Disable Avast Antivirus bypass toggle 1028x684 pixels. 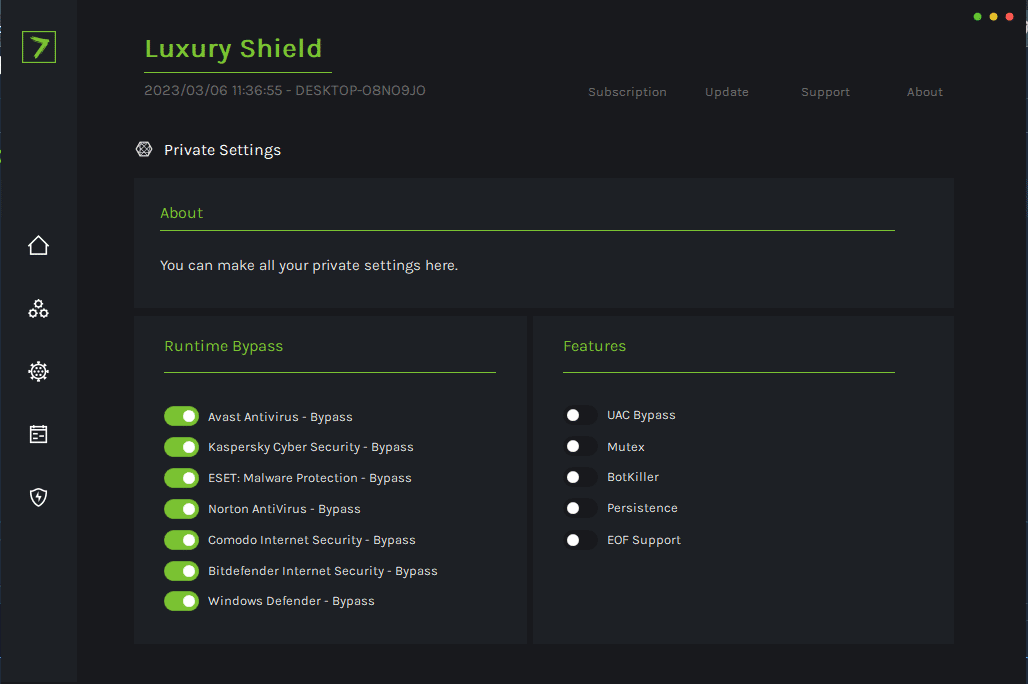click(x=182, y=416)
